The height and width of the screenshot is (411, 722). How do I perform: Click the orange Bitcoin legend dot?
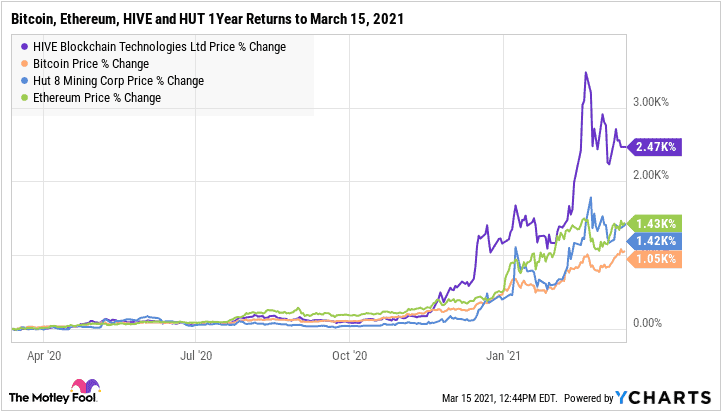tap(24, 64)
